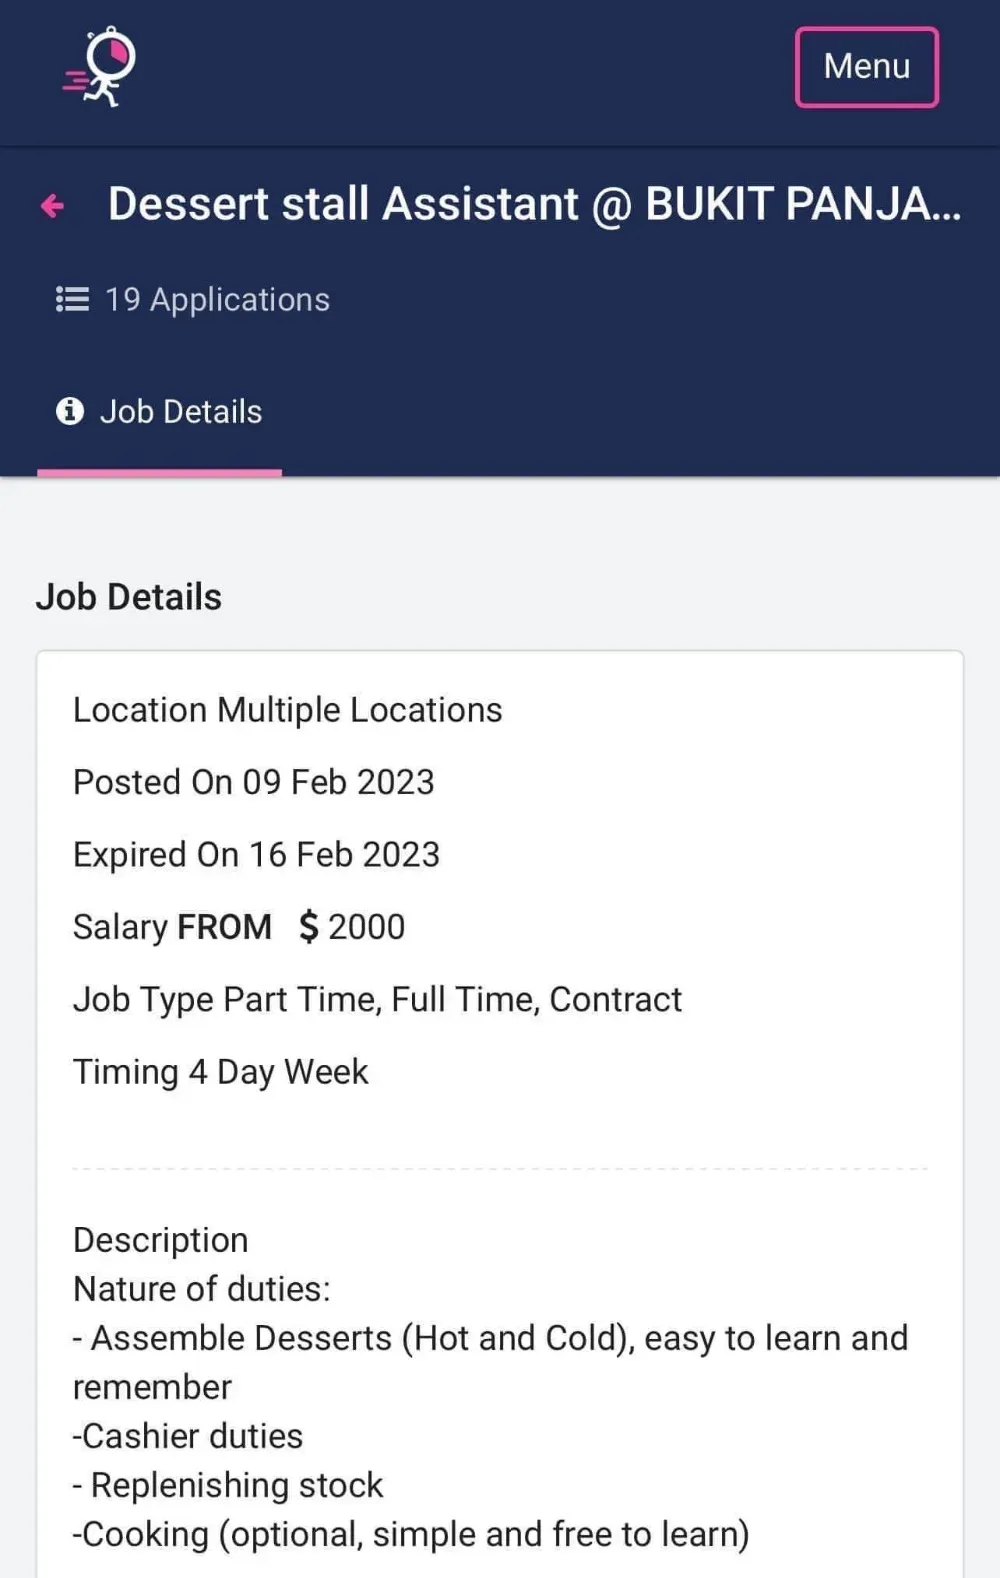This screenshot has width=1000, height=1578.
Task: Click the Location Multiple Locations line
Action: (288, 710)
